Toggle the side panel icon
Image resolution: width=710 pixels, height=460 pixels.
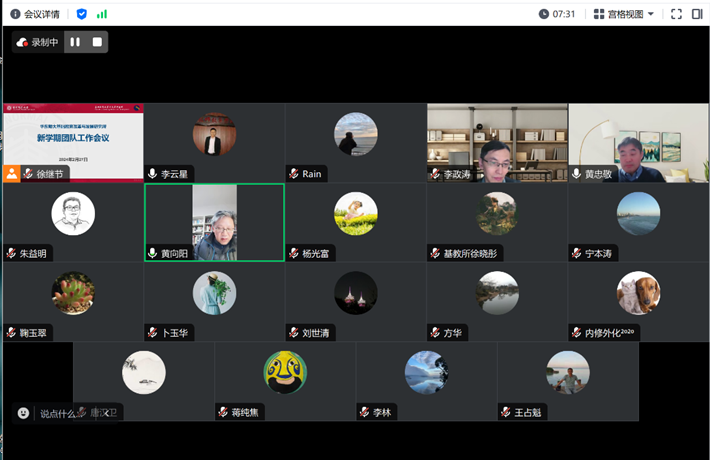click(x=697, y=14)
